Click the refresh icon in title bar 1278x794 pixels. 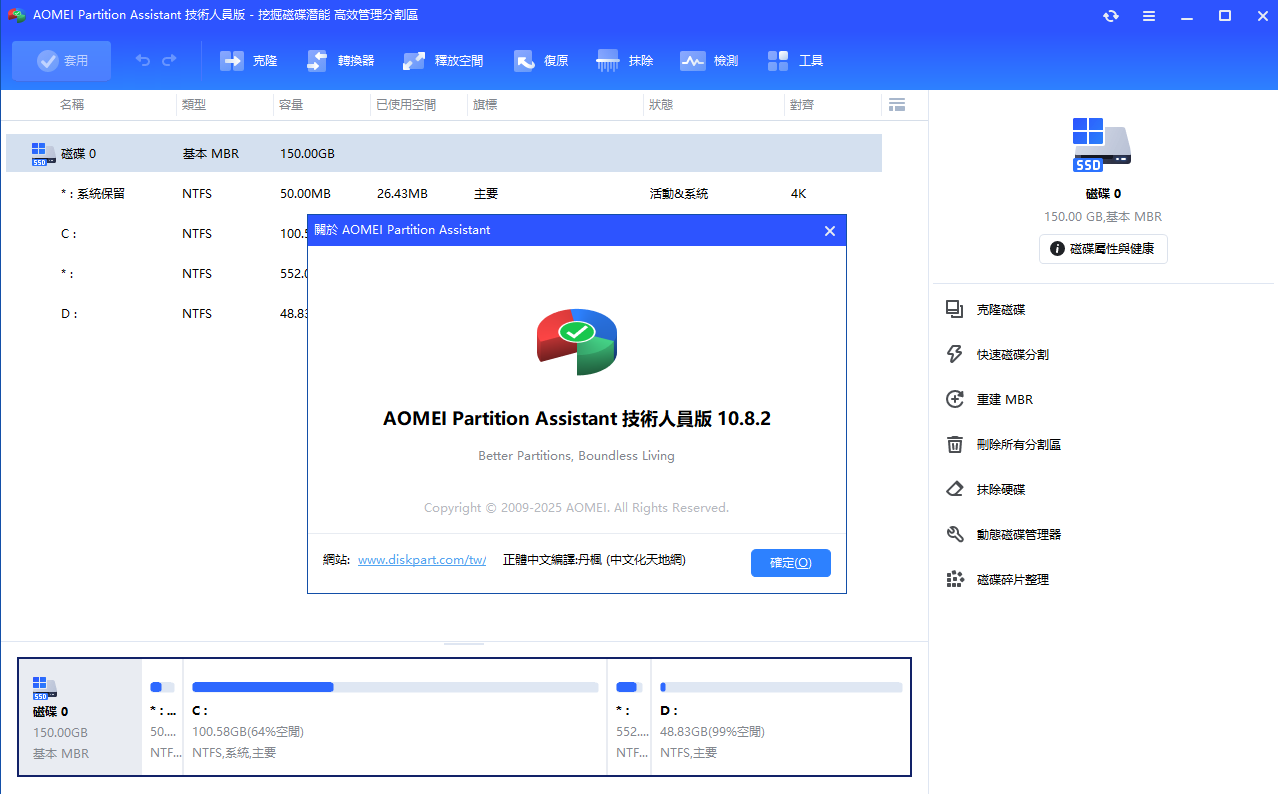(1111, 16)
